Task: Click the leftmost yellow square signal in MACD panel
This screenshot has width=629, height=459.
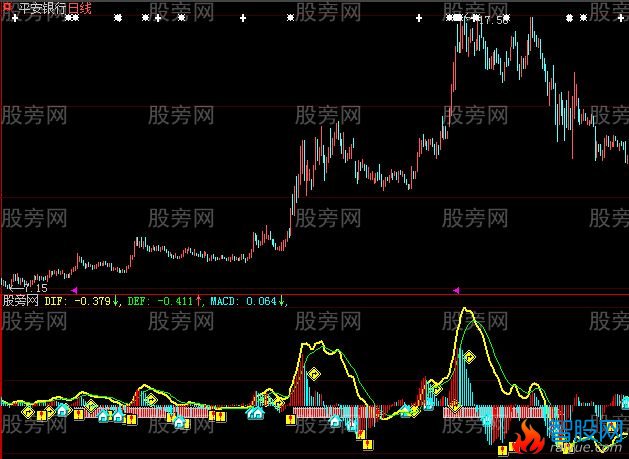Action: point(42,415)
